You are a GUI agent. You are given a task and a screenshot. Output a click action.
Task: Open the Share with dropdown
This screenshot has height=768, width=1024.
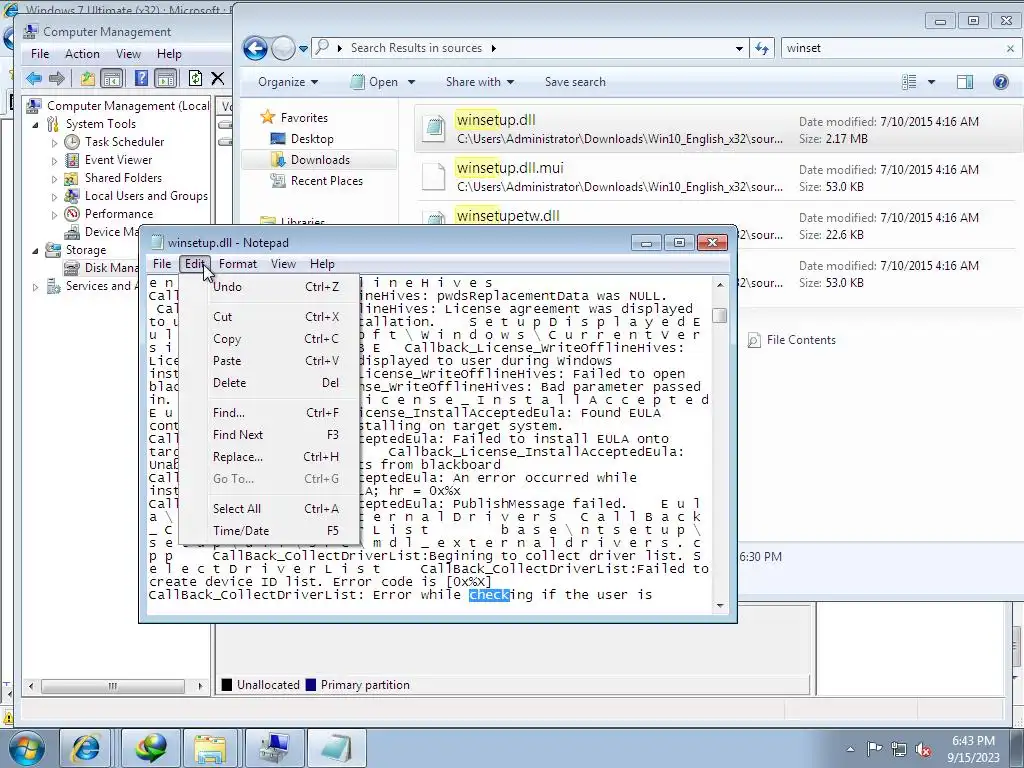point(480,82)
